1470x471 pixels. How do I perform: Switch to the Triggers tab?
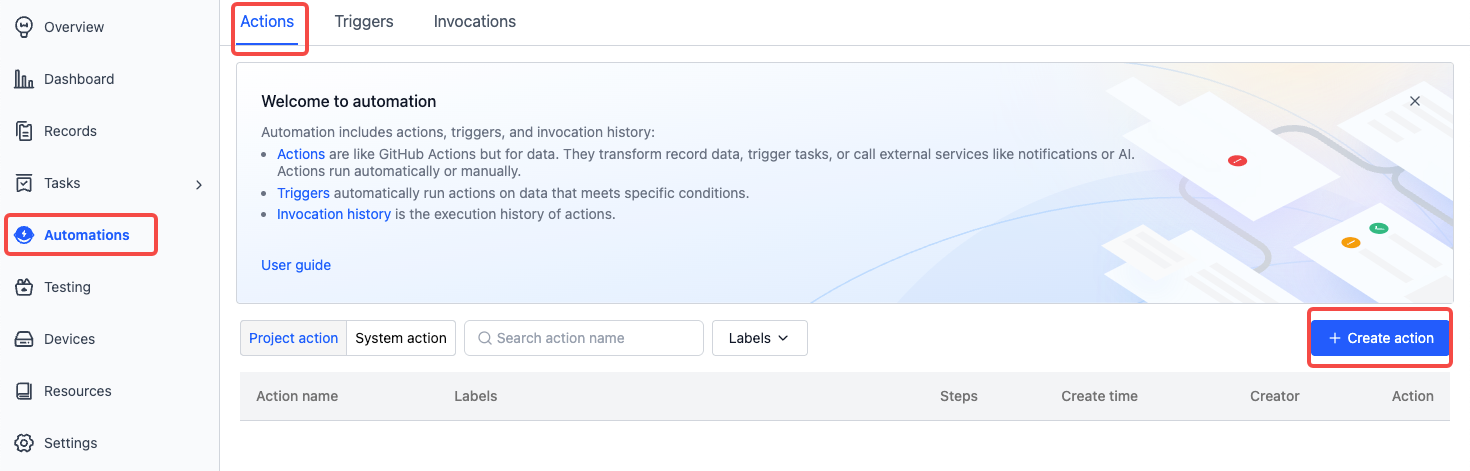pyautogui.click(x=364, y=21)
